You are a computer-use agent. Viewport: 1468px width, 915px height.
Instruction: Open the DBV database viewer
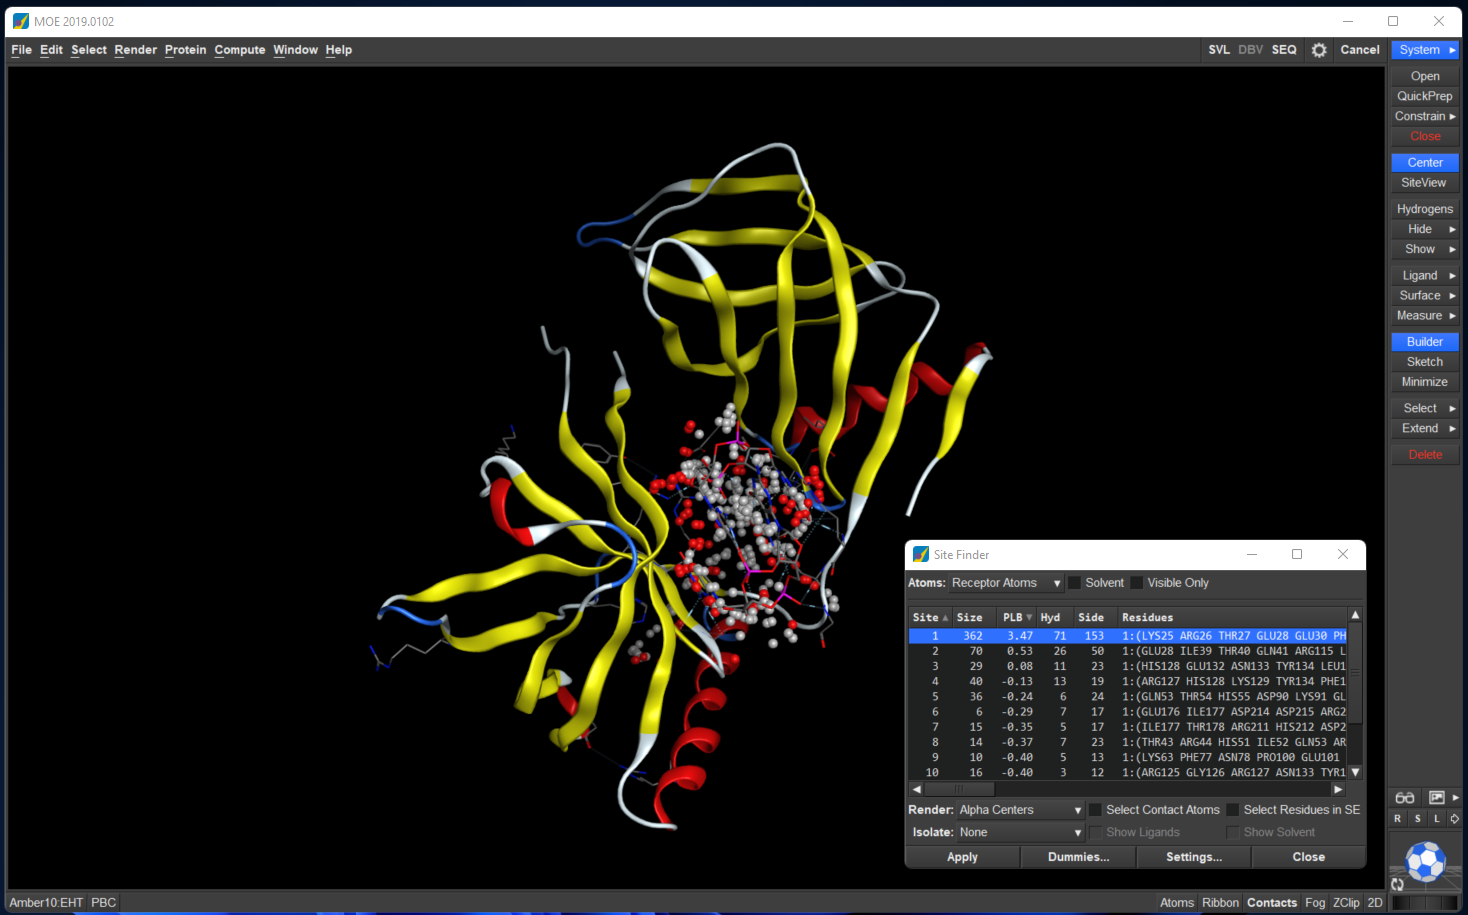[x=1251, y=50]
